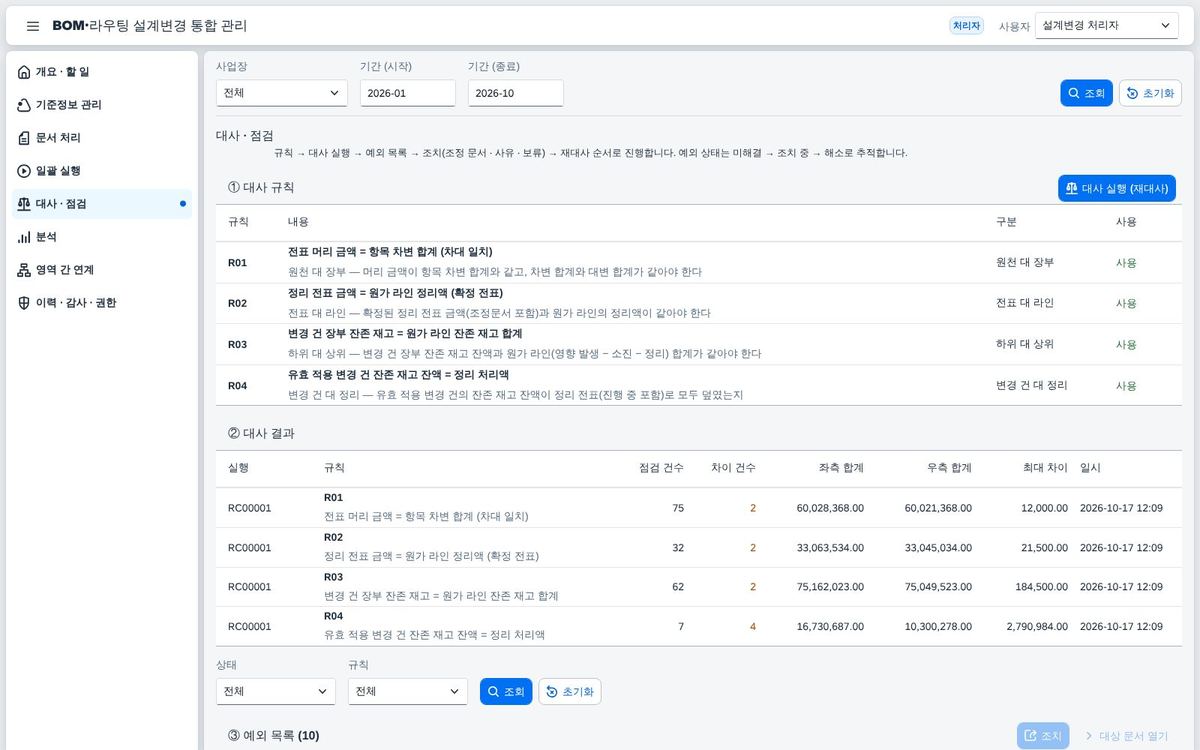Click the 영역 간 연계 network icon
Screen dimensions: 1200x750
(x=24, y=270)
